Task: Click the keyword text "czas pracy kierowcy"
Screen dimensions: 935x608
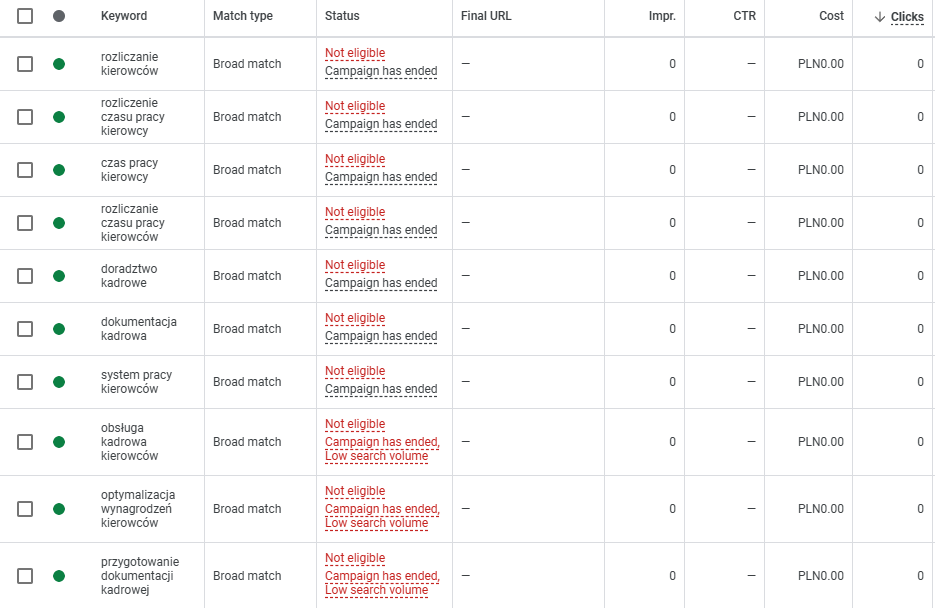Action: [x=129, y=170]
